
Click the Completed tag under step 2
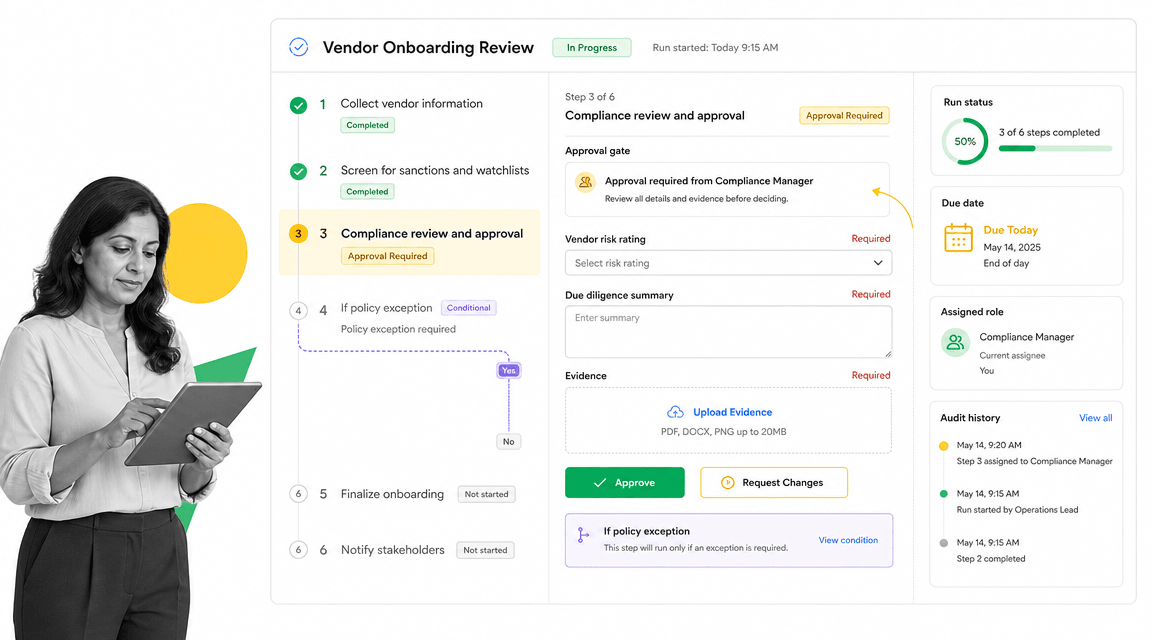click(367, 192)
